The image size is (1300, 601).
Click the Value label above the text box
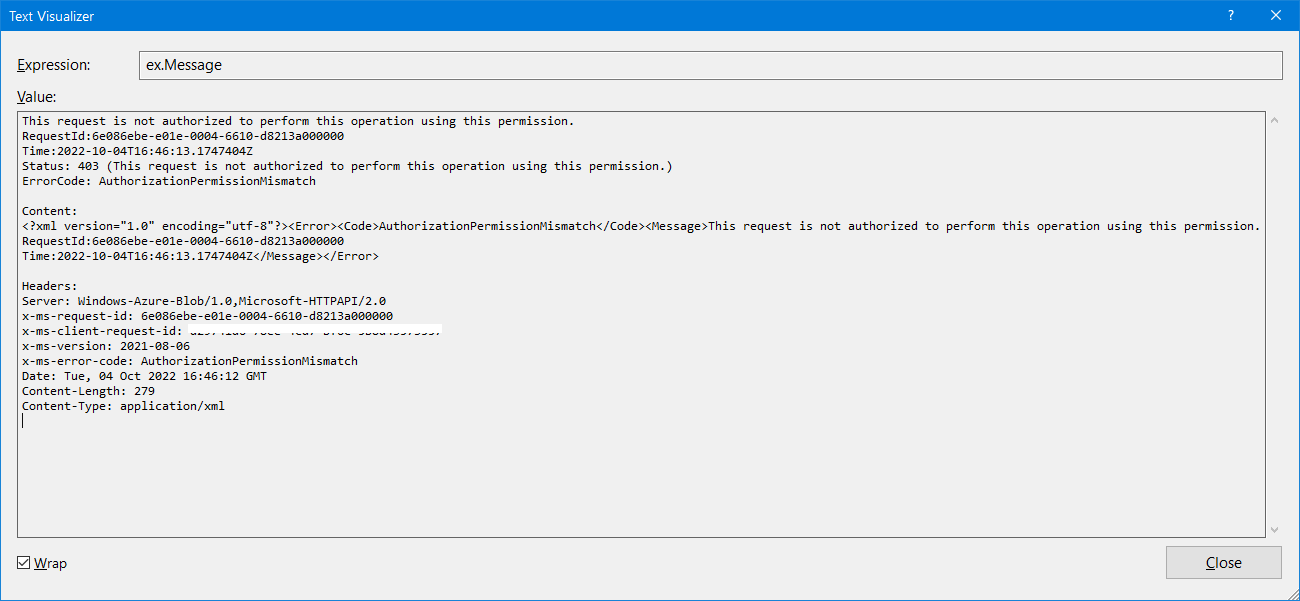(x=36, y=96)
